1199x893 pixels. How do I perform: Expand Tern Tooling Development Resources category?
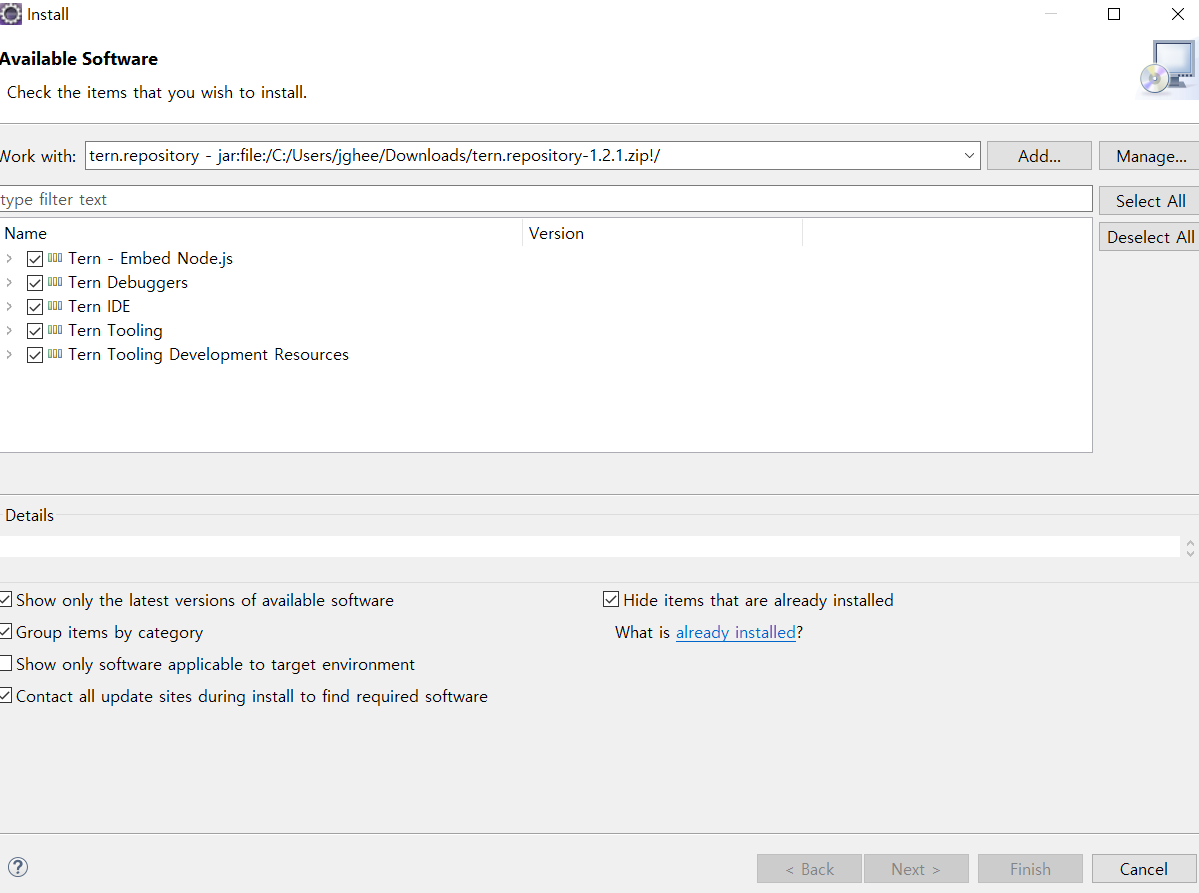(x=9, y=355)
